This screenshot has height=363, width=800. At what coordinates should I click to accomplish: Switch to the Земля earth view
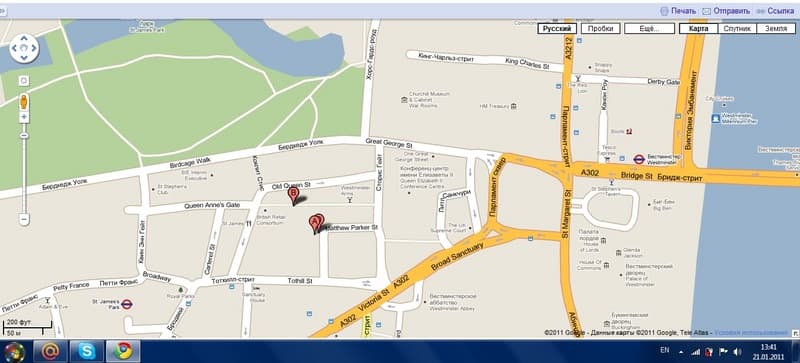pos(776,29)
